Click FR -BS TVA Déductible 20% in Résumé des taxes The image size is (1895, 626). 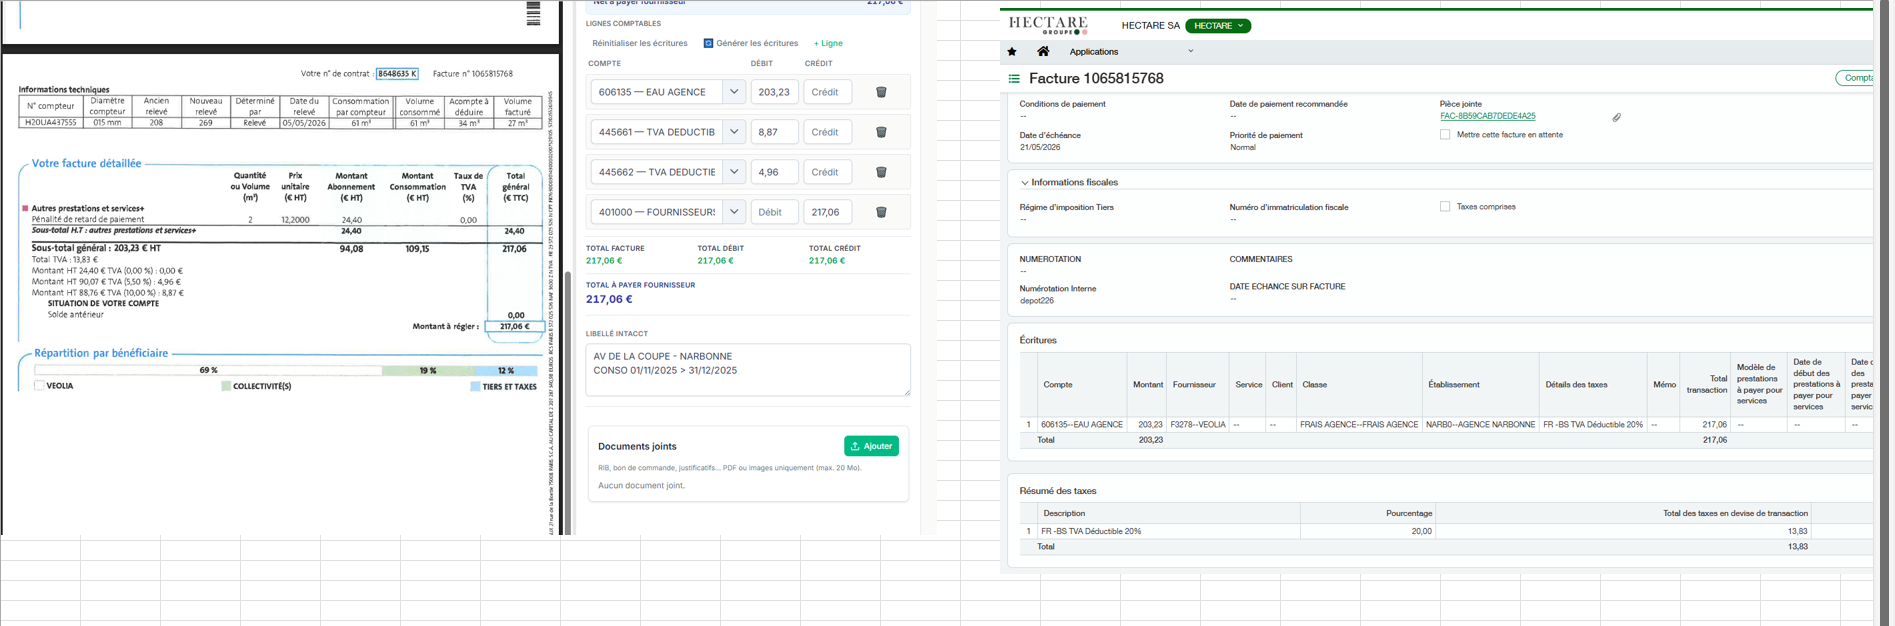click(1091, 531)
